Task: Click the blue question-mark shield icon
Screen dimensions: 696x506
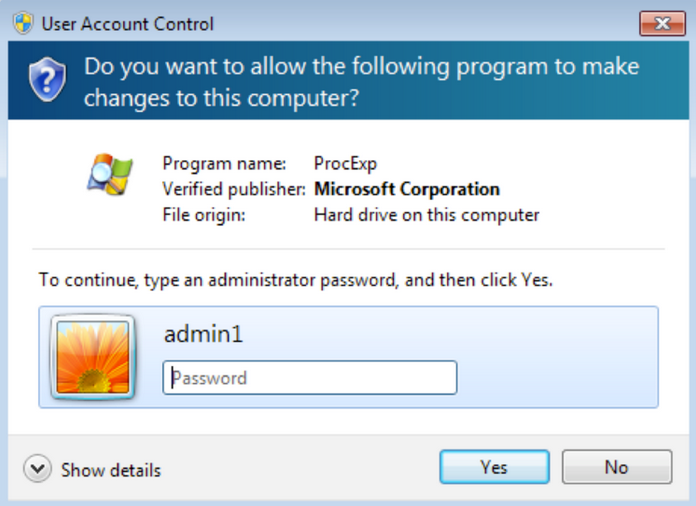Action: tap(47, 79)
